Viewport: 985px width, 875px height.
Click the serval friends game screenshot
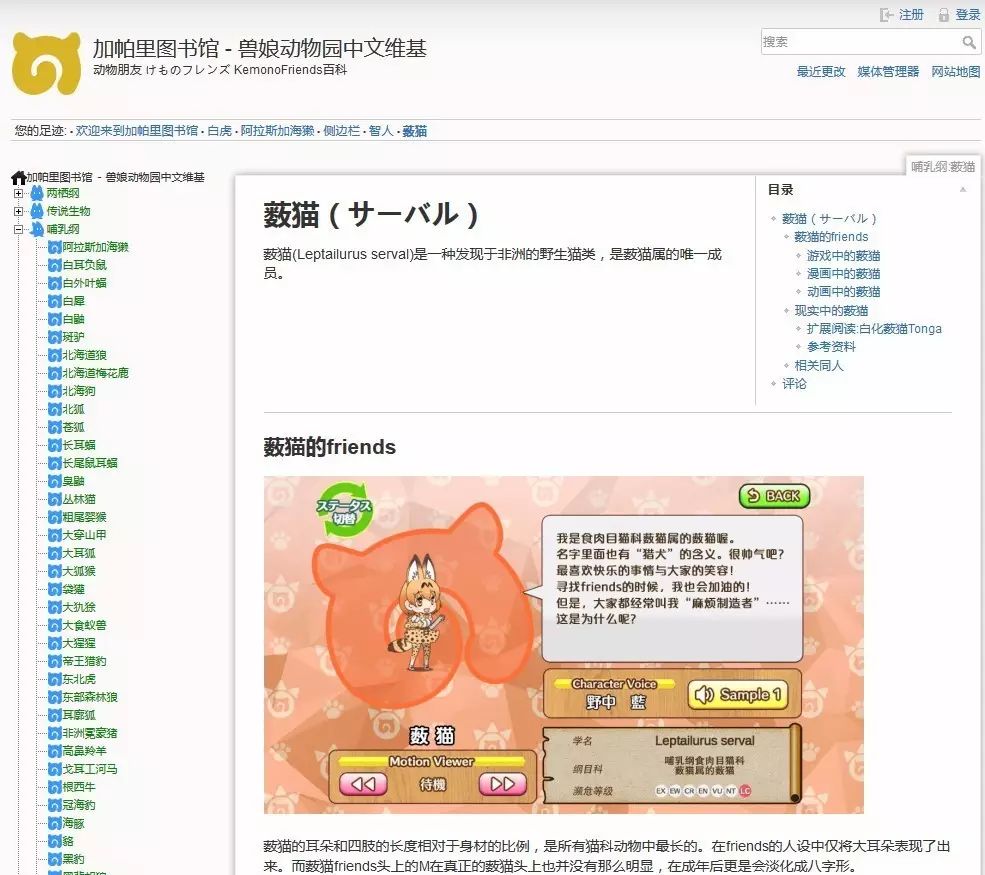[x=563, y=645]
